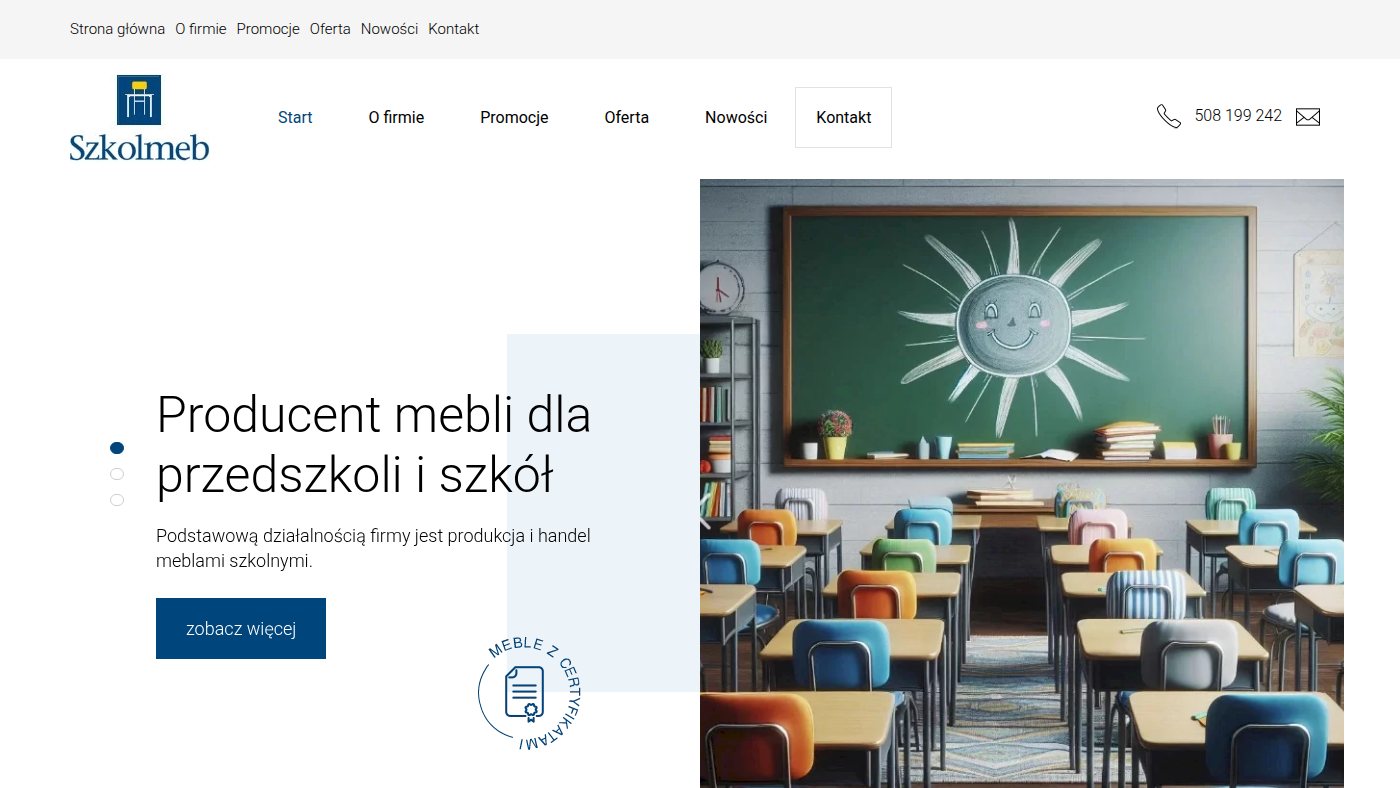Open O firmie in main navigation
The image size is (1400, 788).
396,117
